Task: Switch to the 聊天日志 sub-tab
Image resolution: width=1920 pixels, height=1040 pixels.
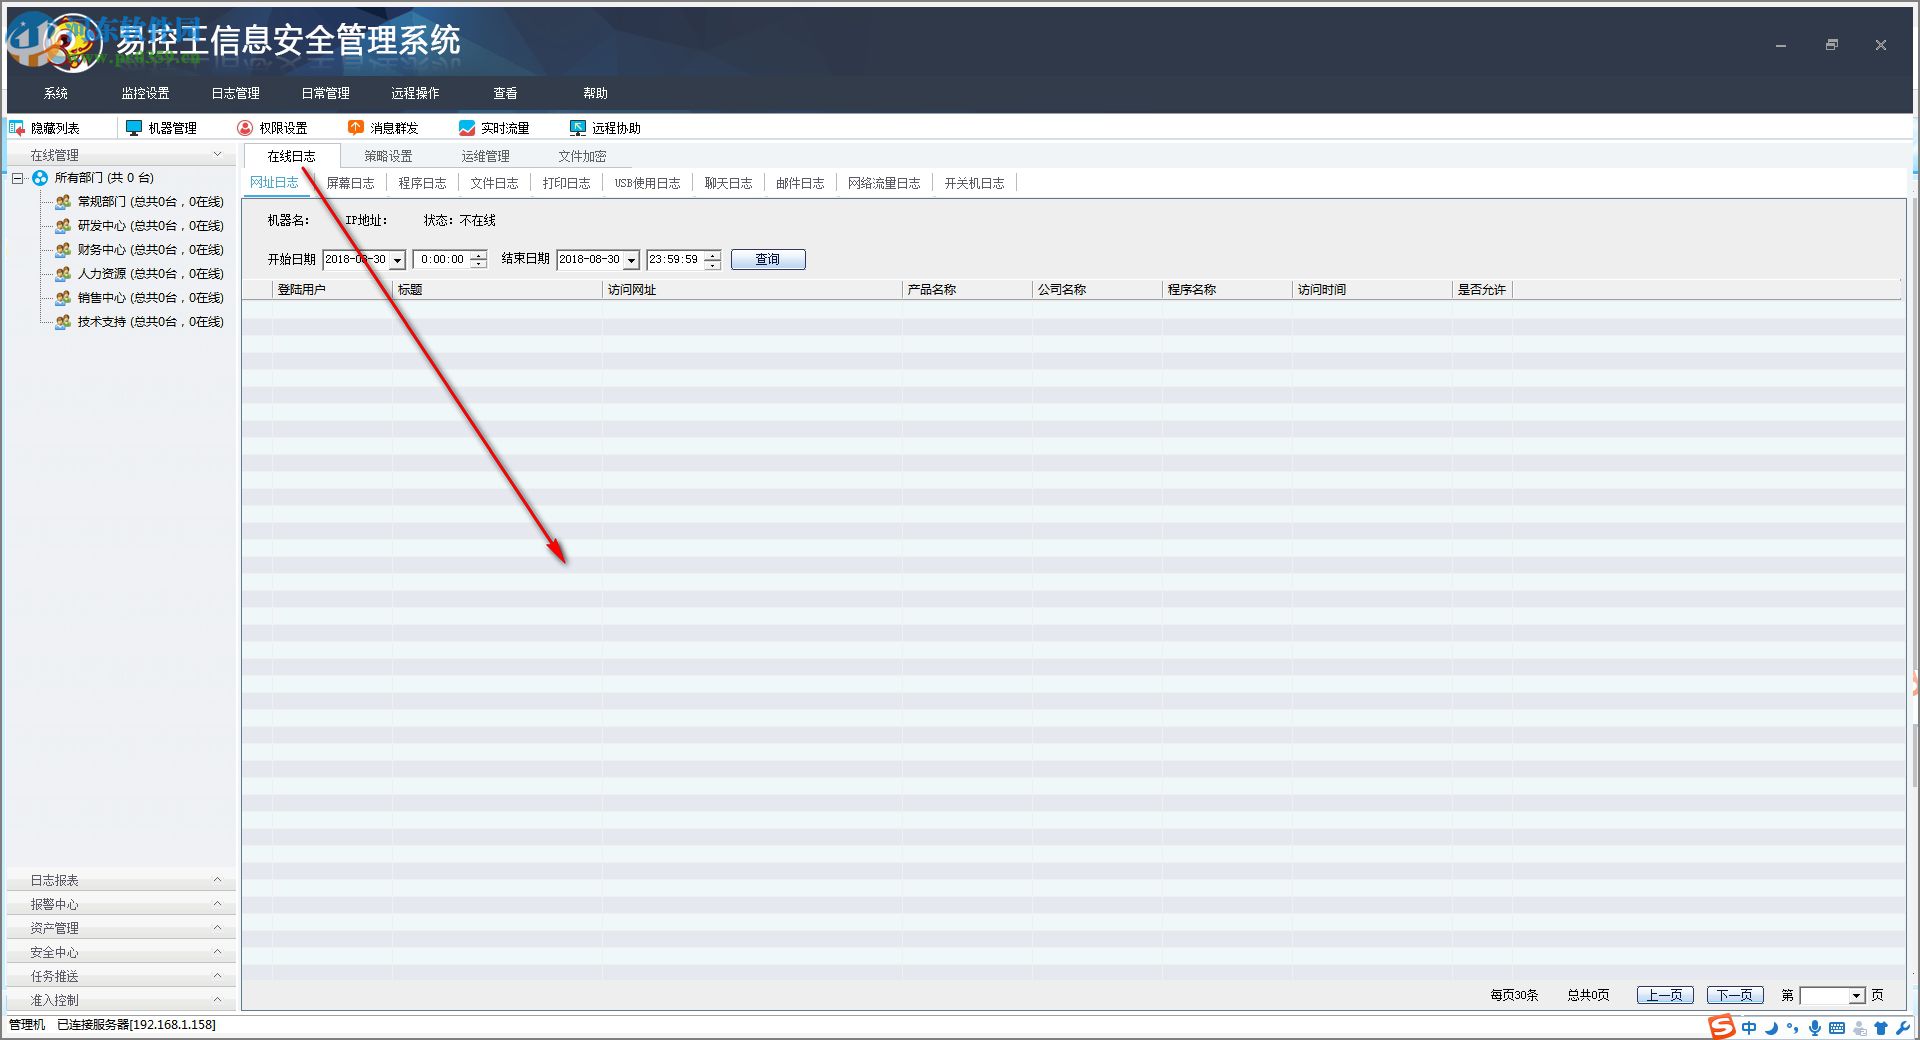Action: click(x=728, y=183)
